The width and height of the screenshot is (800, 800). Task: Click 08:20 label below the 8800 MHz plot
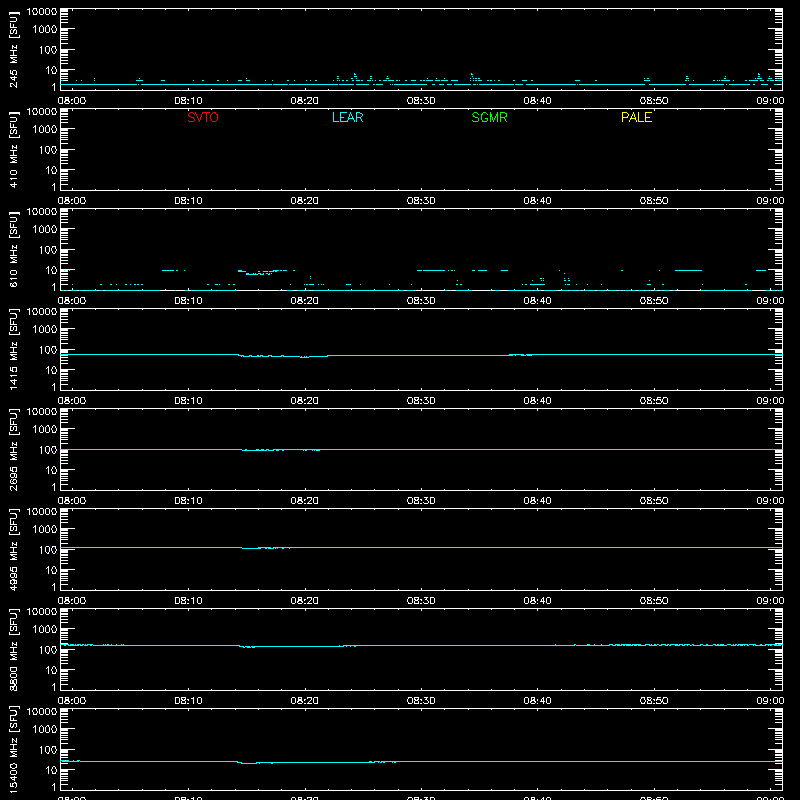(305, 701)
